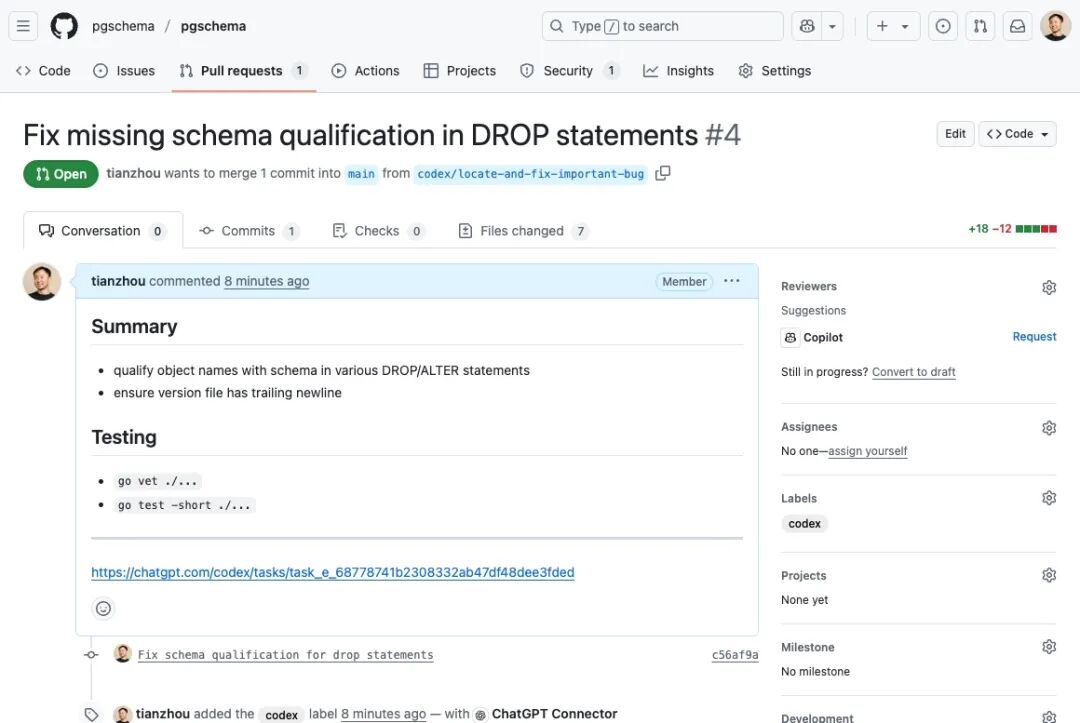
Task: Focus the search input field
Action: click(663, 26)
